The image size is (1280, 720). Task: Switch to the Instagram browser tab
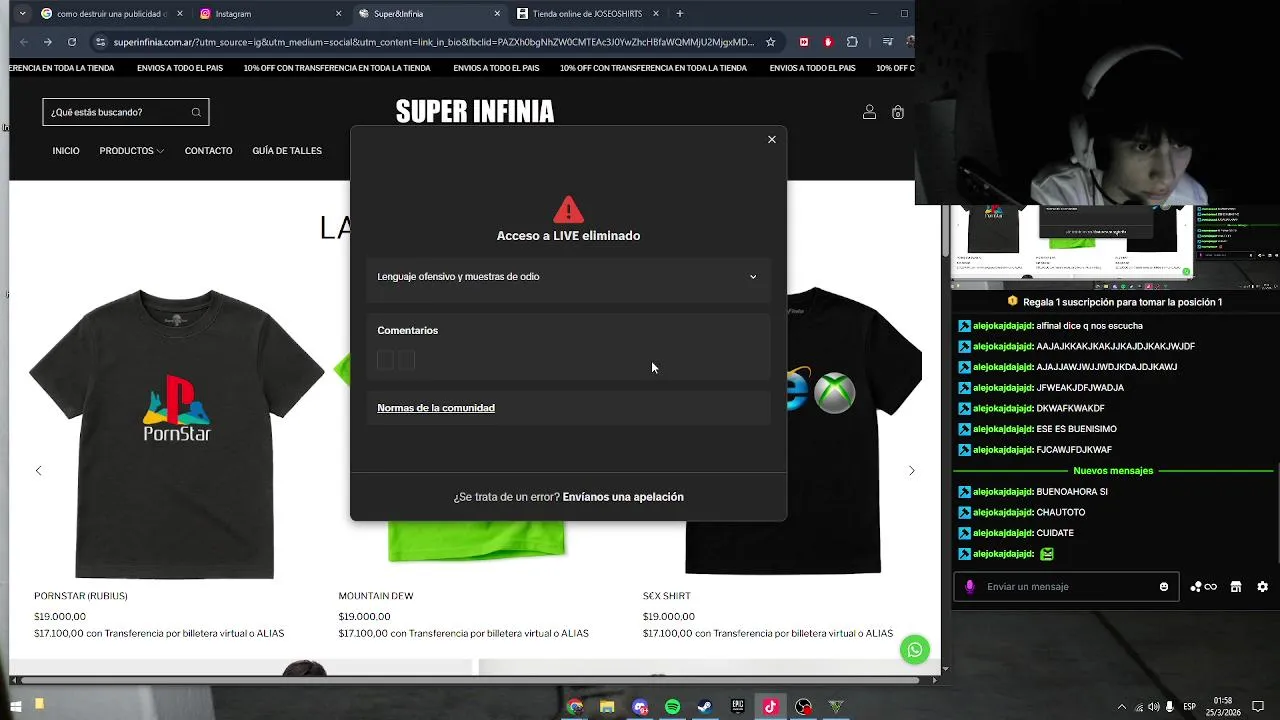[x=270, y=14]
